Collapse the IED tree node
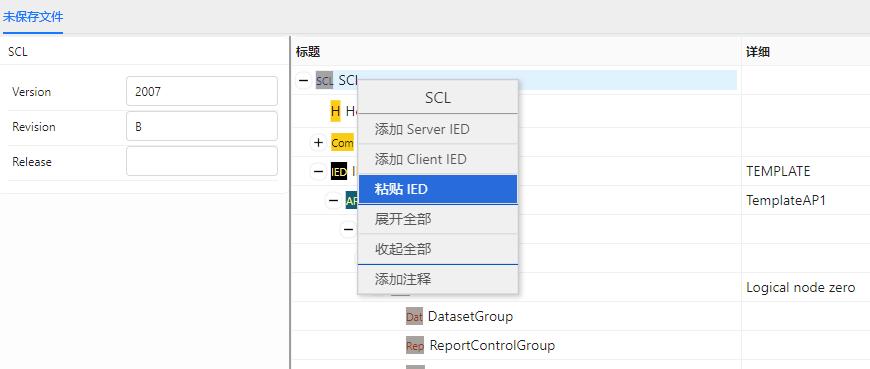Screen dimensions: 870x369 coord(318,171)
